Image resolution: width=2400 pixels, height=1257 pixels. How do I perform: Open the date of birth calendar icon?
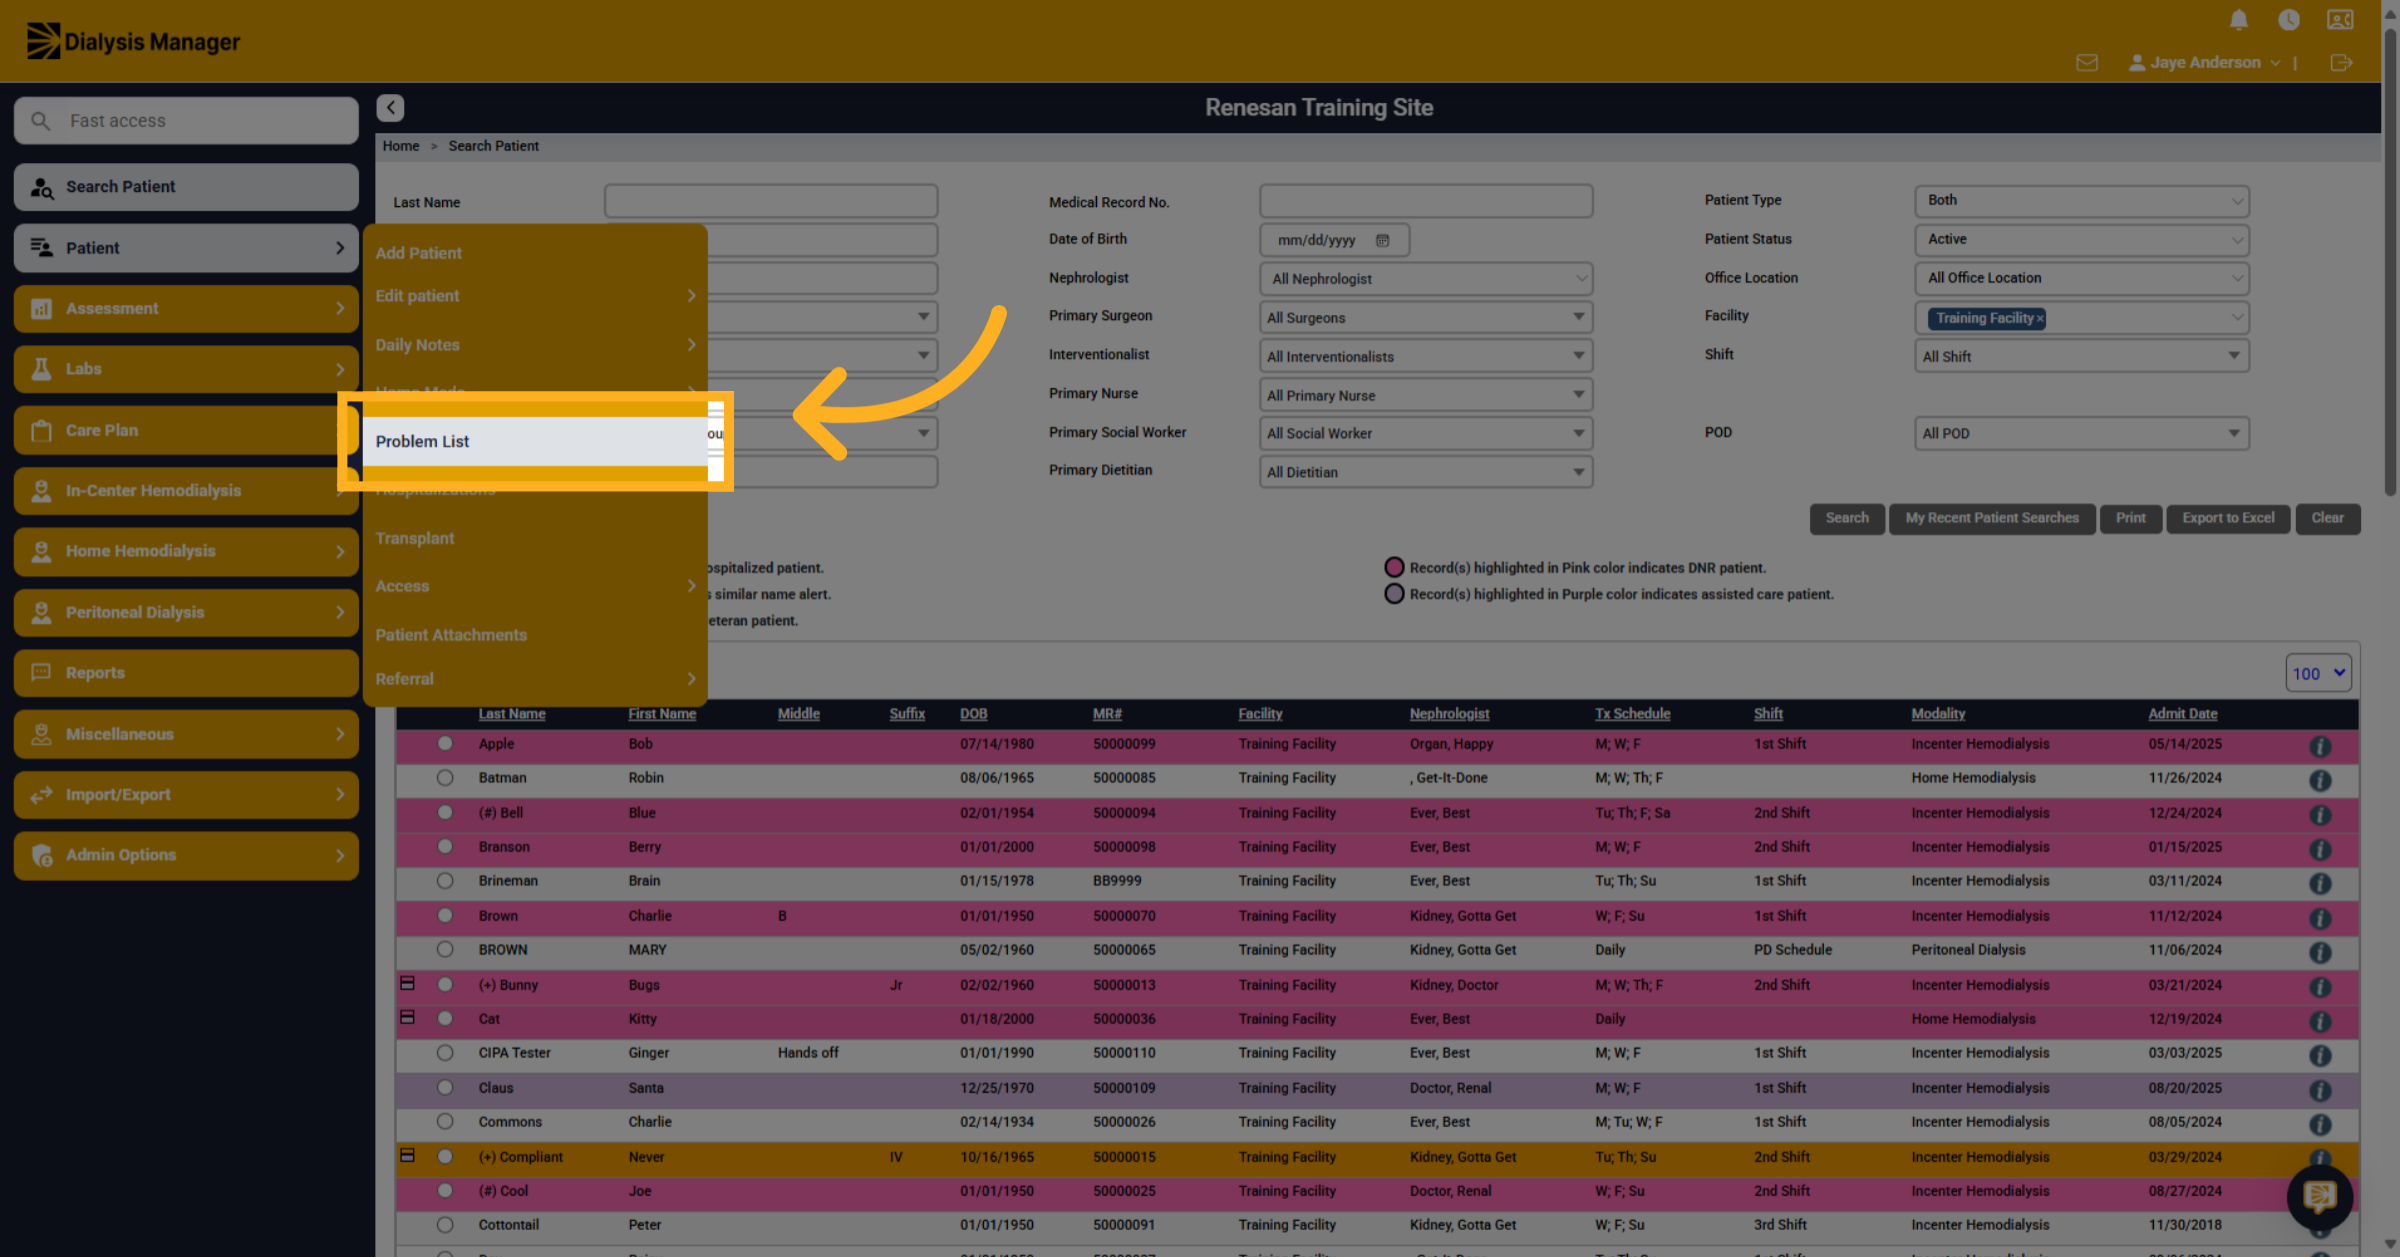coord(1382,240)
